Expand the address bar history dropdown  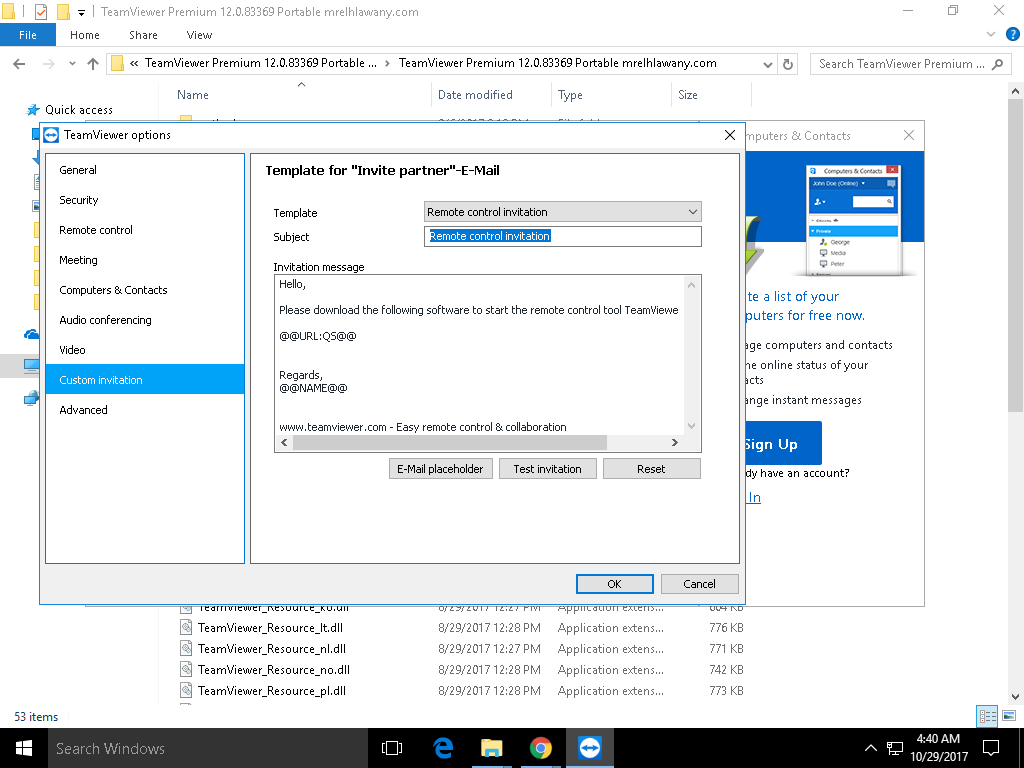[768, 64]
